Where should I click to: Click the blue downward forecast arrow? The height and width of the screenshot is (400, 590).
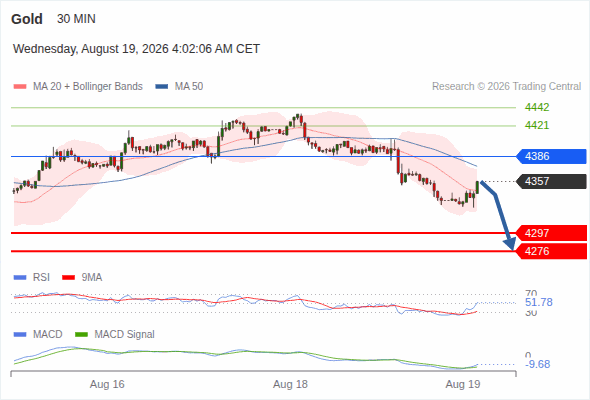point(498,215)
